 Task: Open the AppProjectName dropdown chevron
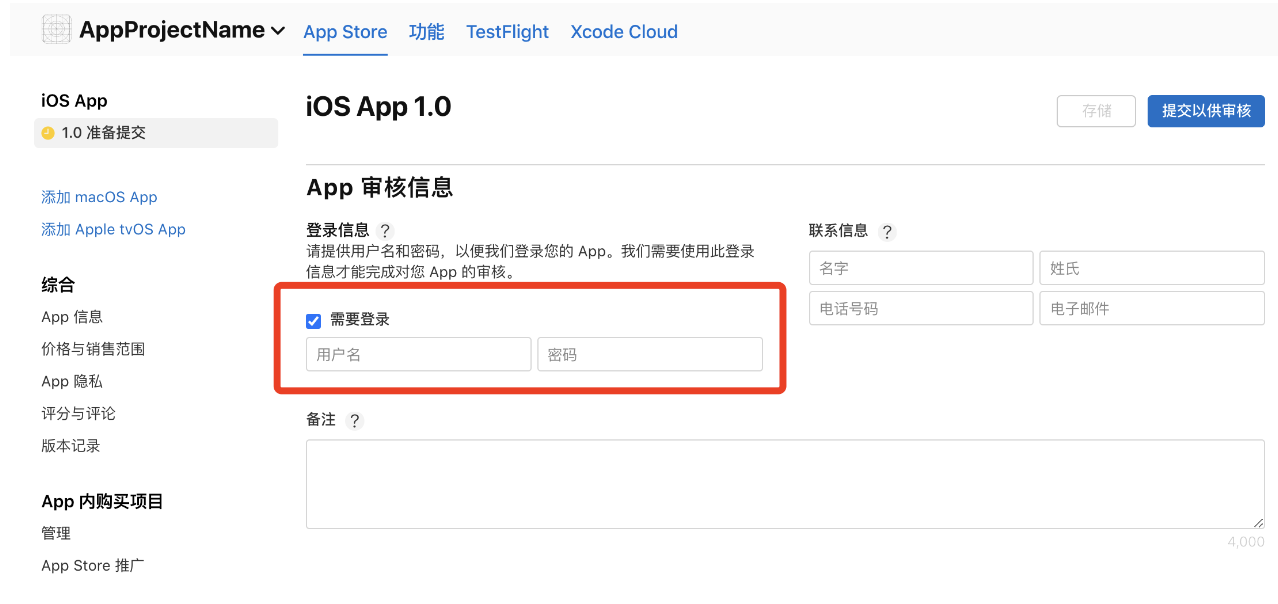coord(278,31)
